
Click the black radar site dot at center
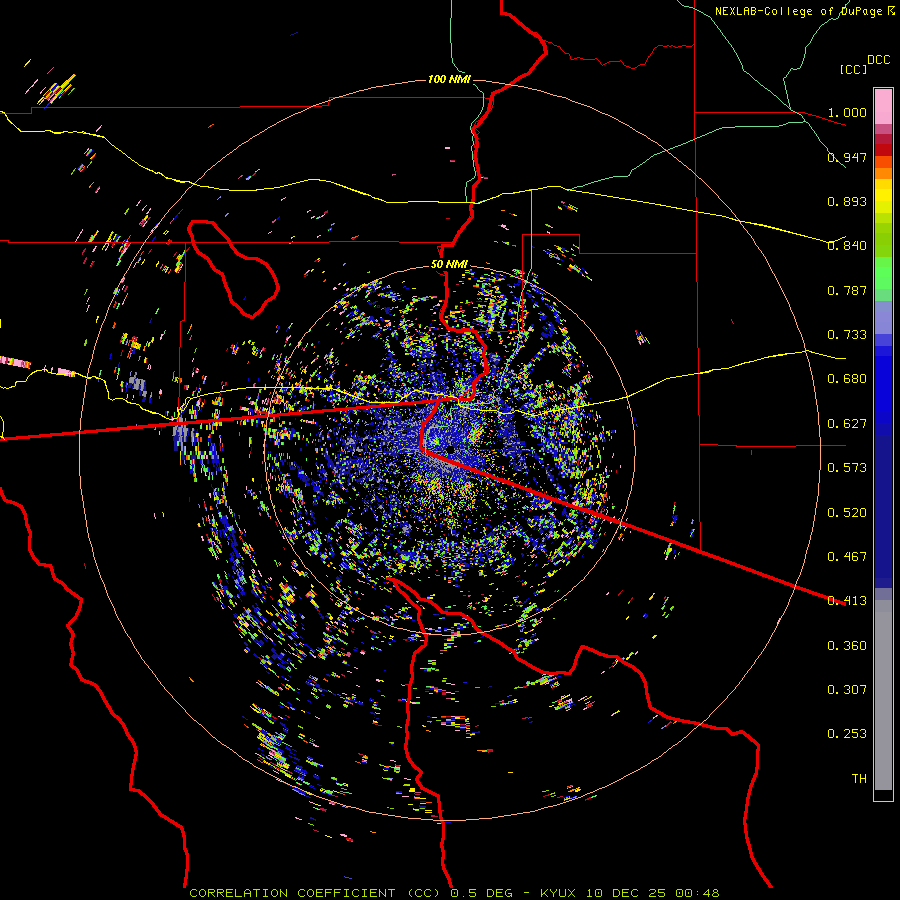[451, 450]
